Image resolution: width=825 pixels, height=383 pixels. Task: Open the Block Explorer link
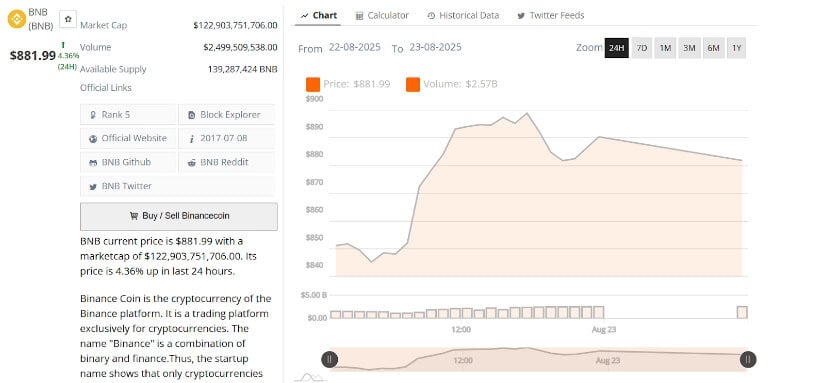226,114
